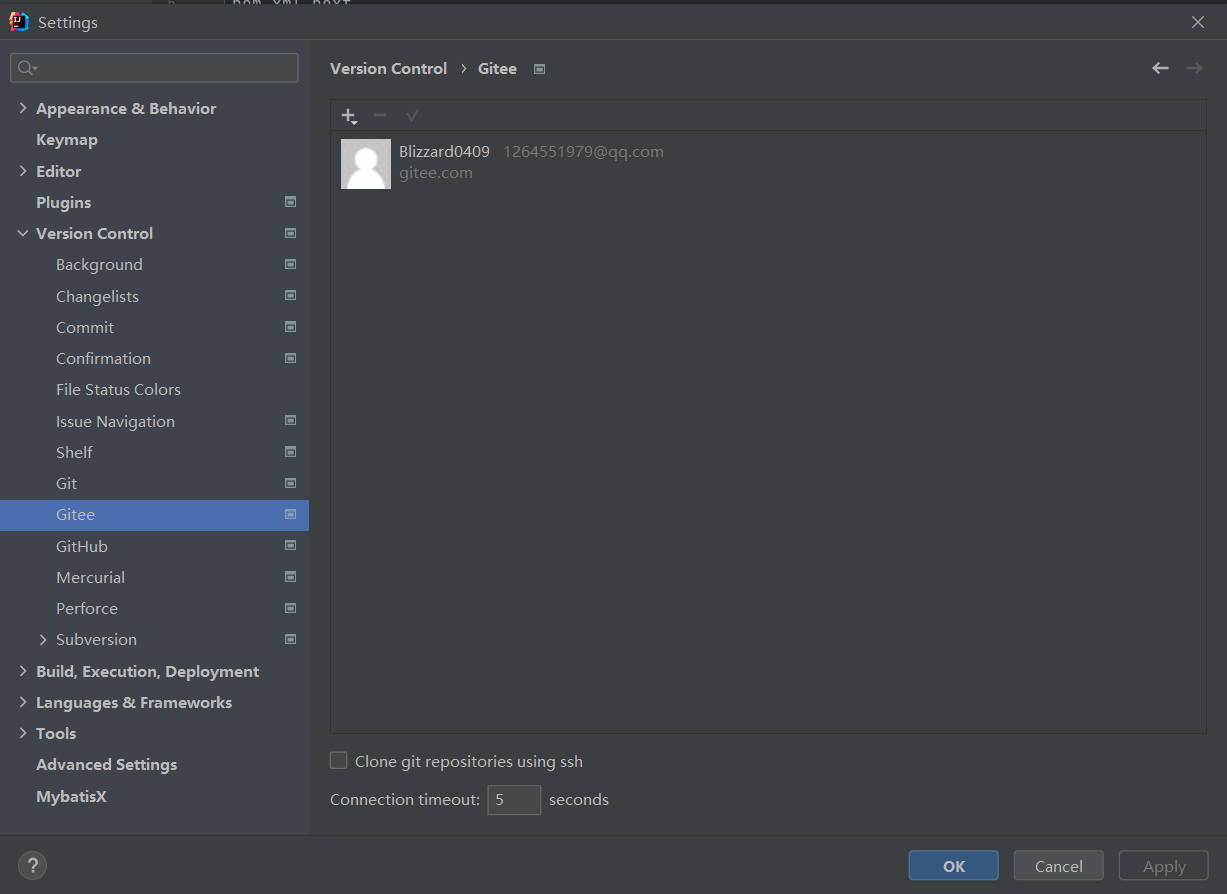The width and height of the screenshot is (1227, 894).
Task: Click the forward arrow navigation icon
Action: pos(1194,68)
